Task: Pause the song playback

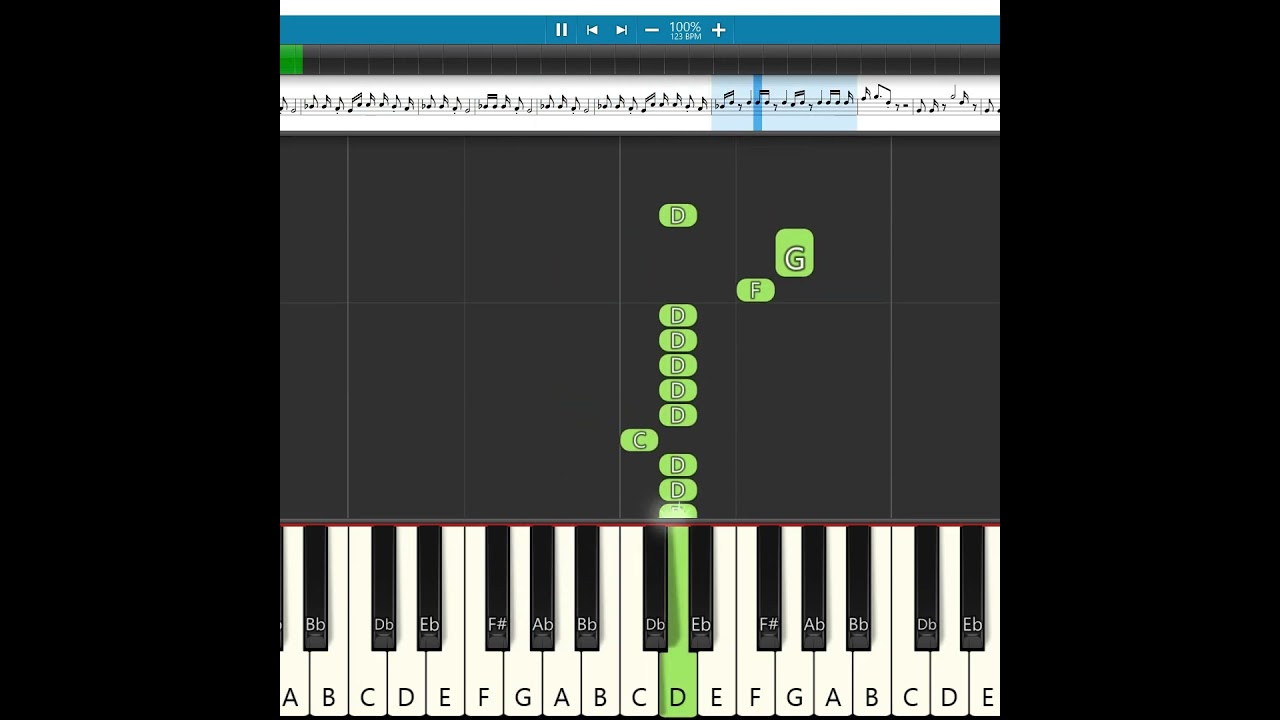Action: coord(561,30)
